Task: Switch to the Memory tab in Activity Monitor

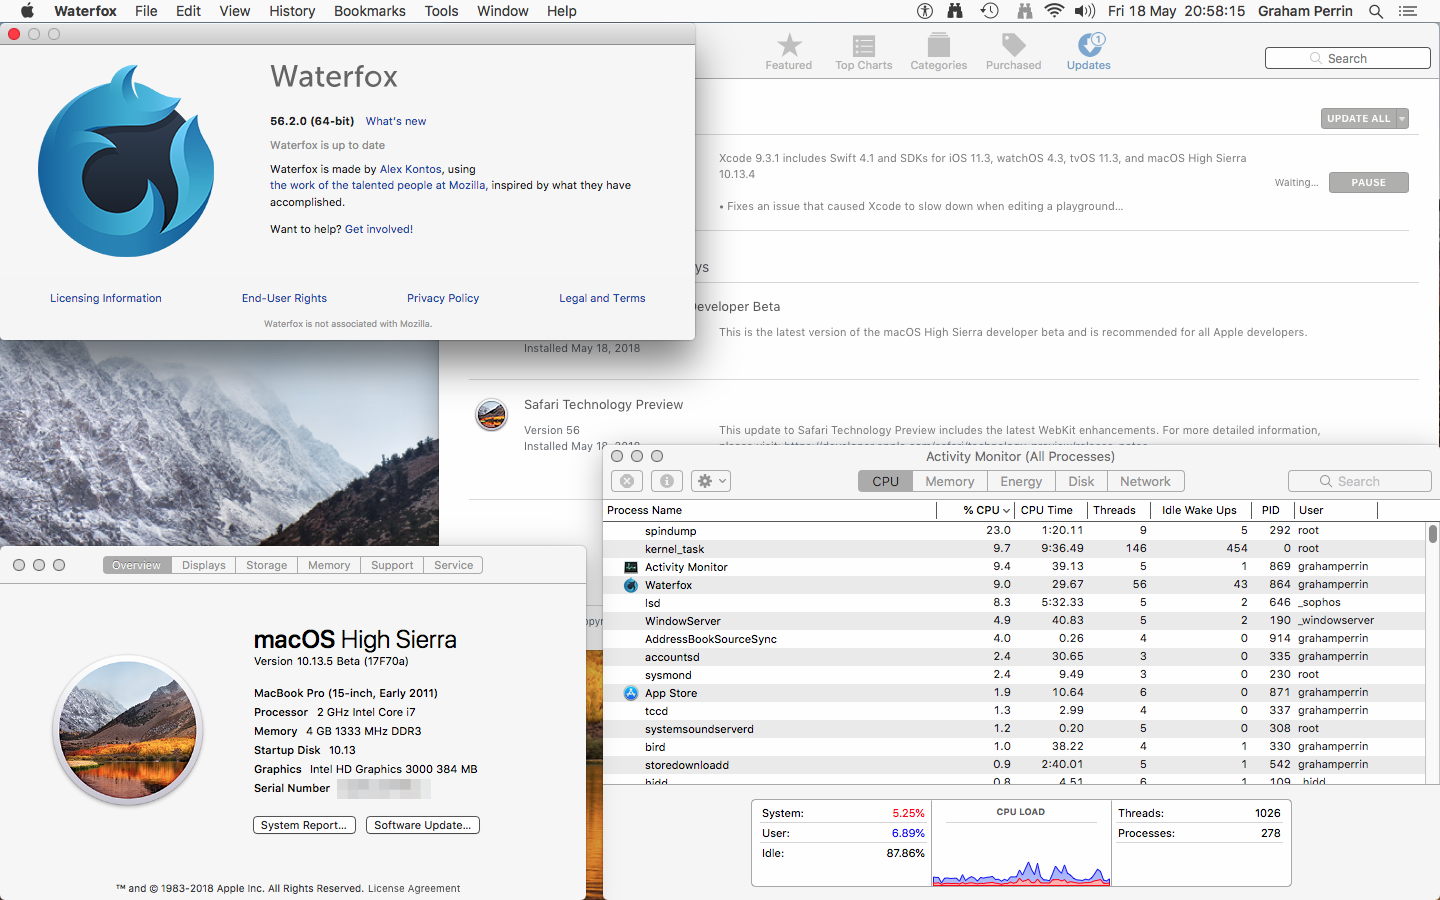Action: [948, 481]
